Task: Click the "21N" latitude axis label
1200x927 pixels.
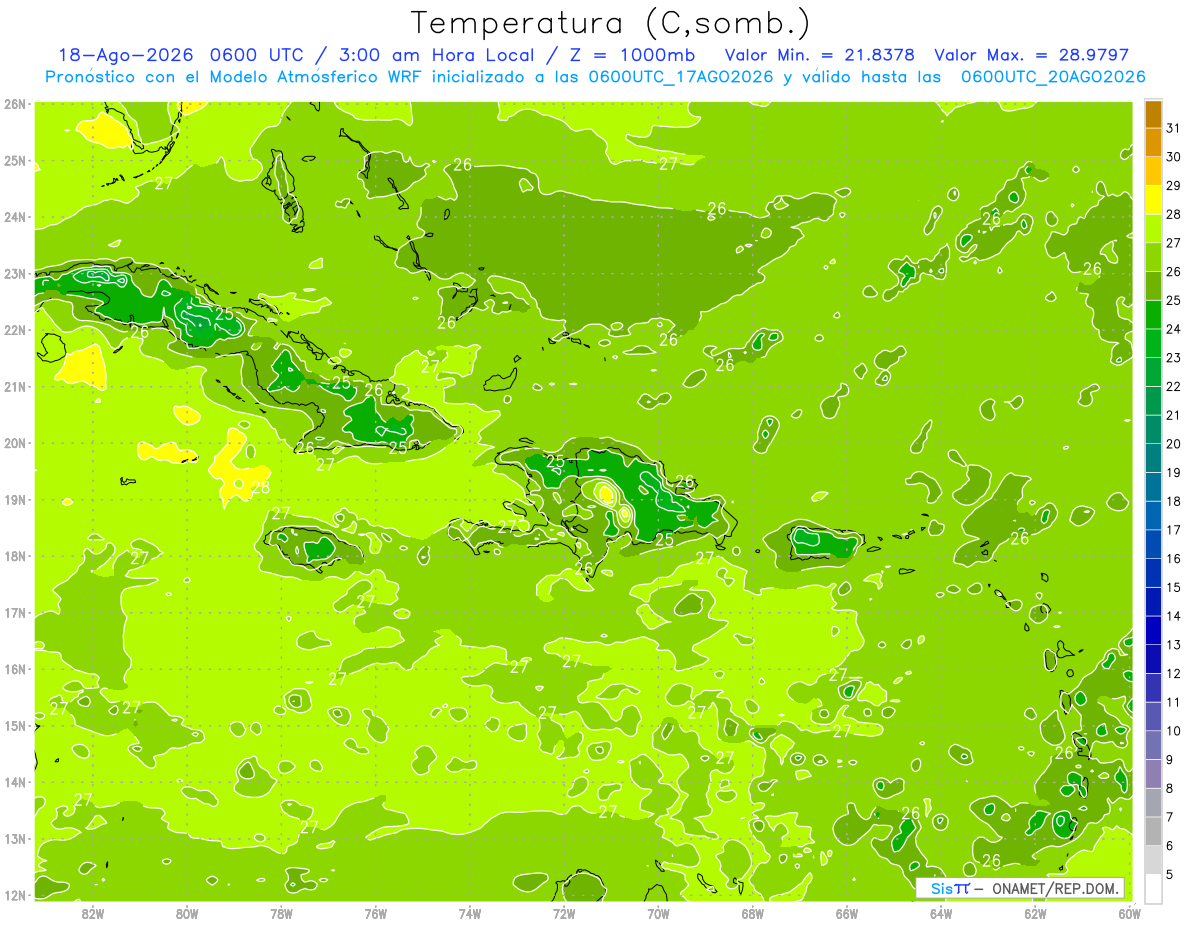Action: point(15,387)
